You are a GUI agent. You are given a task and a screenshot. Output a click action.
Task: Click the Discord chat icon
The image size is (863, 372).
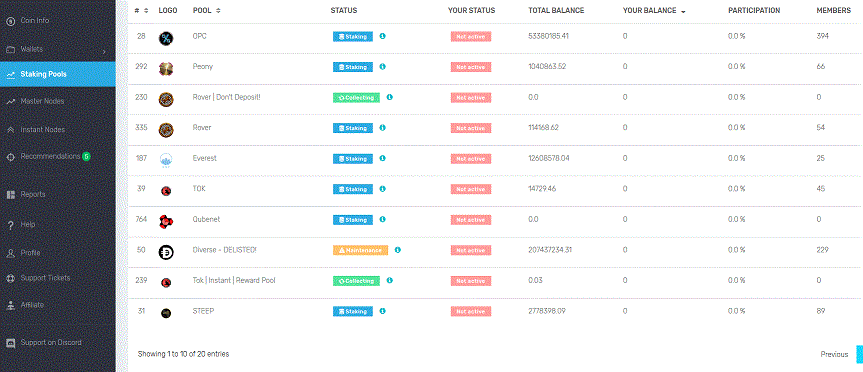[10, 343]
